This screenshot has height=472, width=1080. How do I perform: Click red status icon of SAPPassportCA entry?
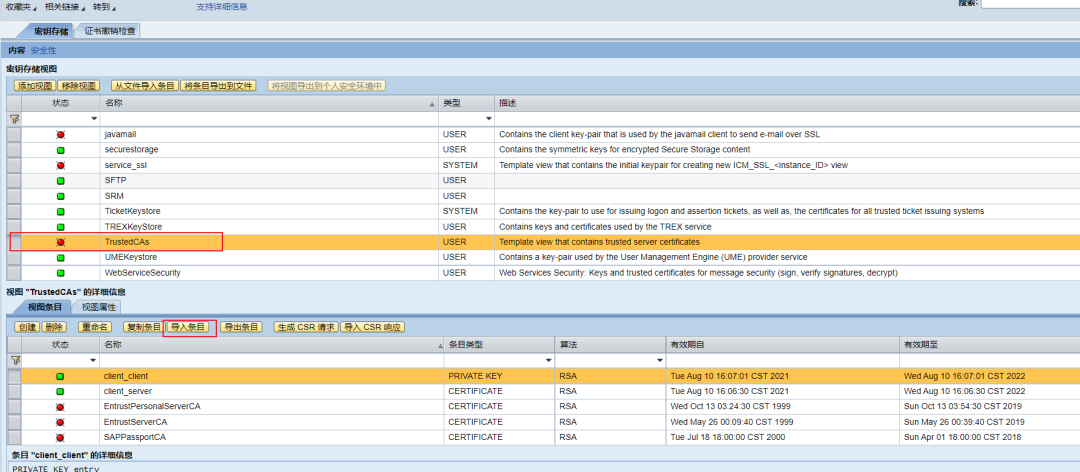point(61,438)
